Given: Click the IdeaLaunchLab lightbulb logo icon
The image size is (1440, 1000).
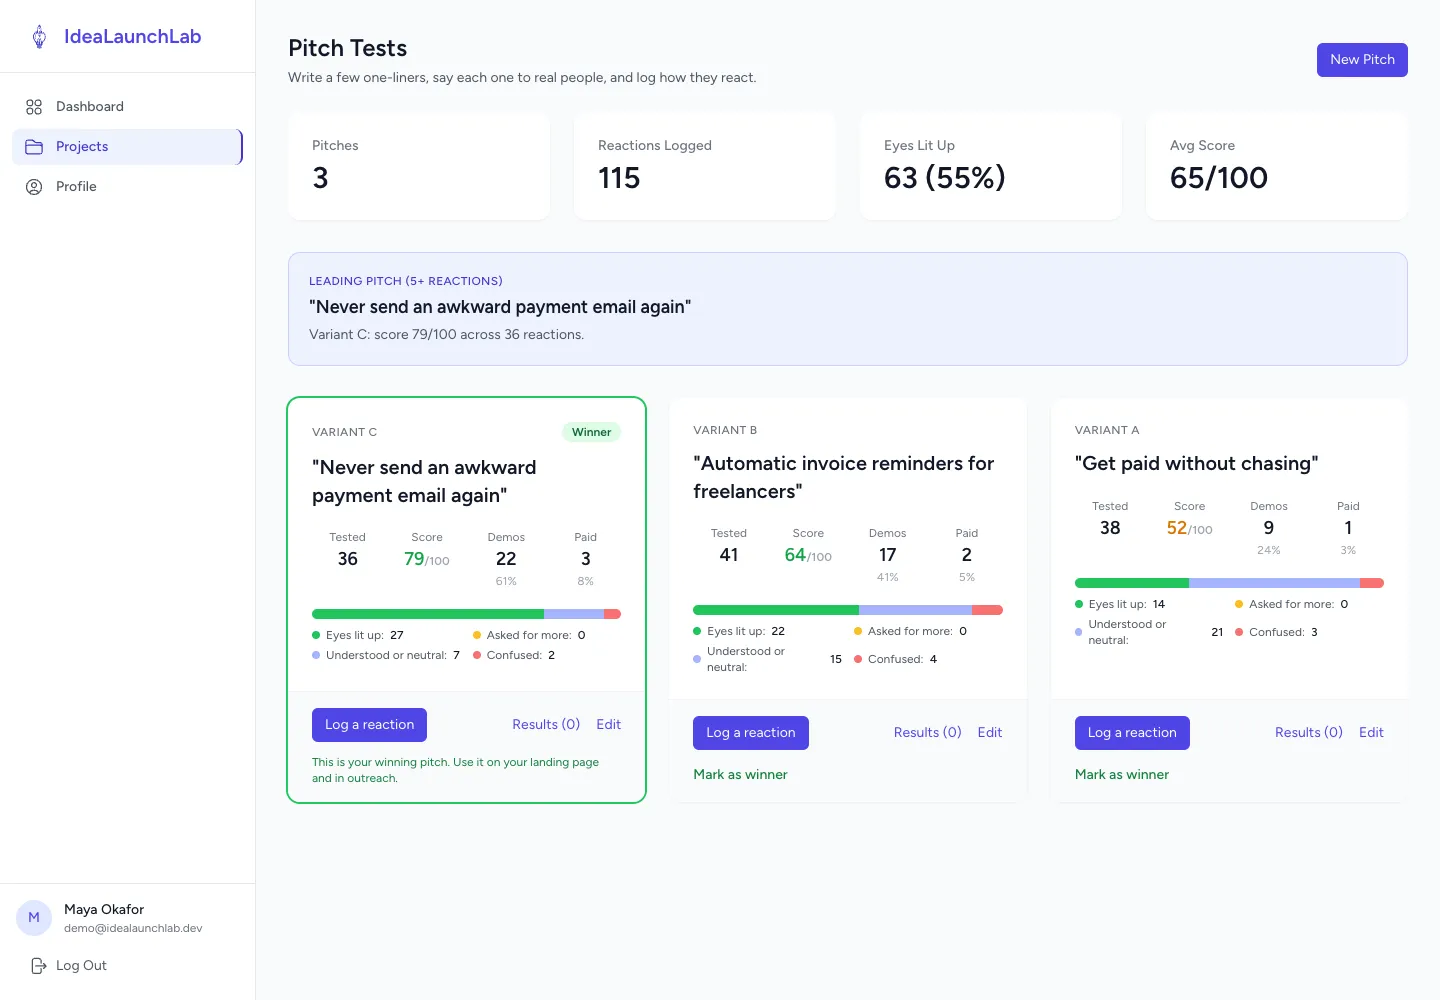Looking at the screenshot, I should [x=39, y=37].
